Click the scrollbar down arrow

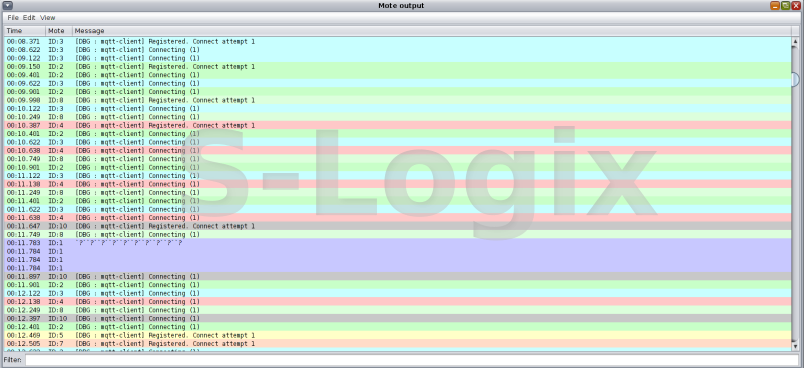[795, 347]
